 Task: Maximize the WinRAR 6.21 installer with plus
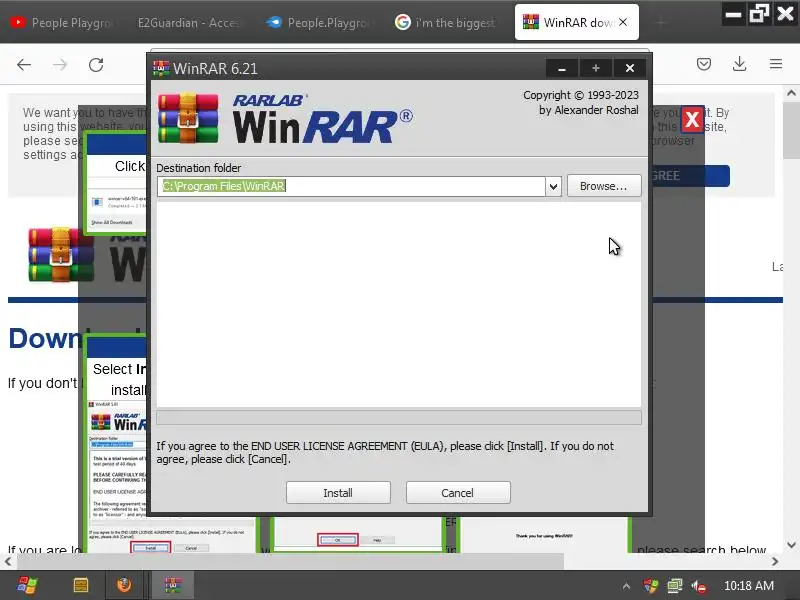pyautogui.click(x=595, y=68)
